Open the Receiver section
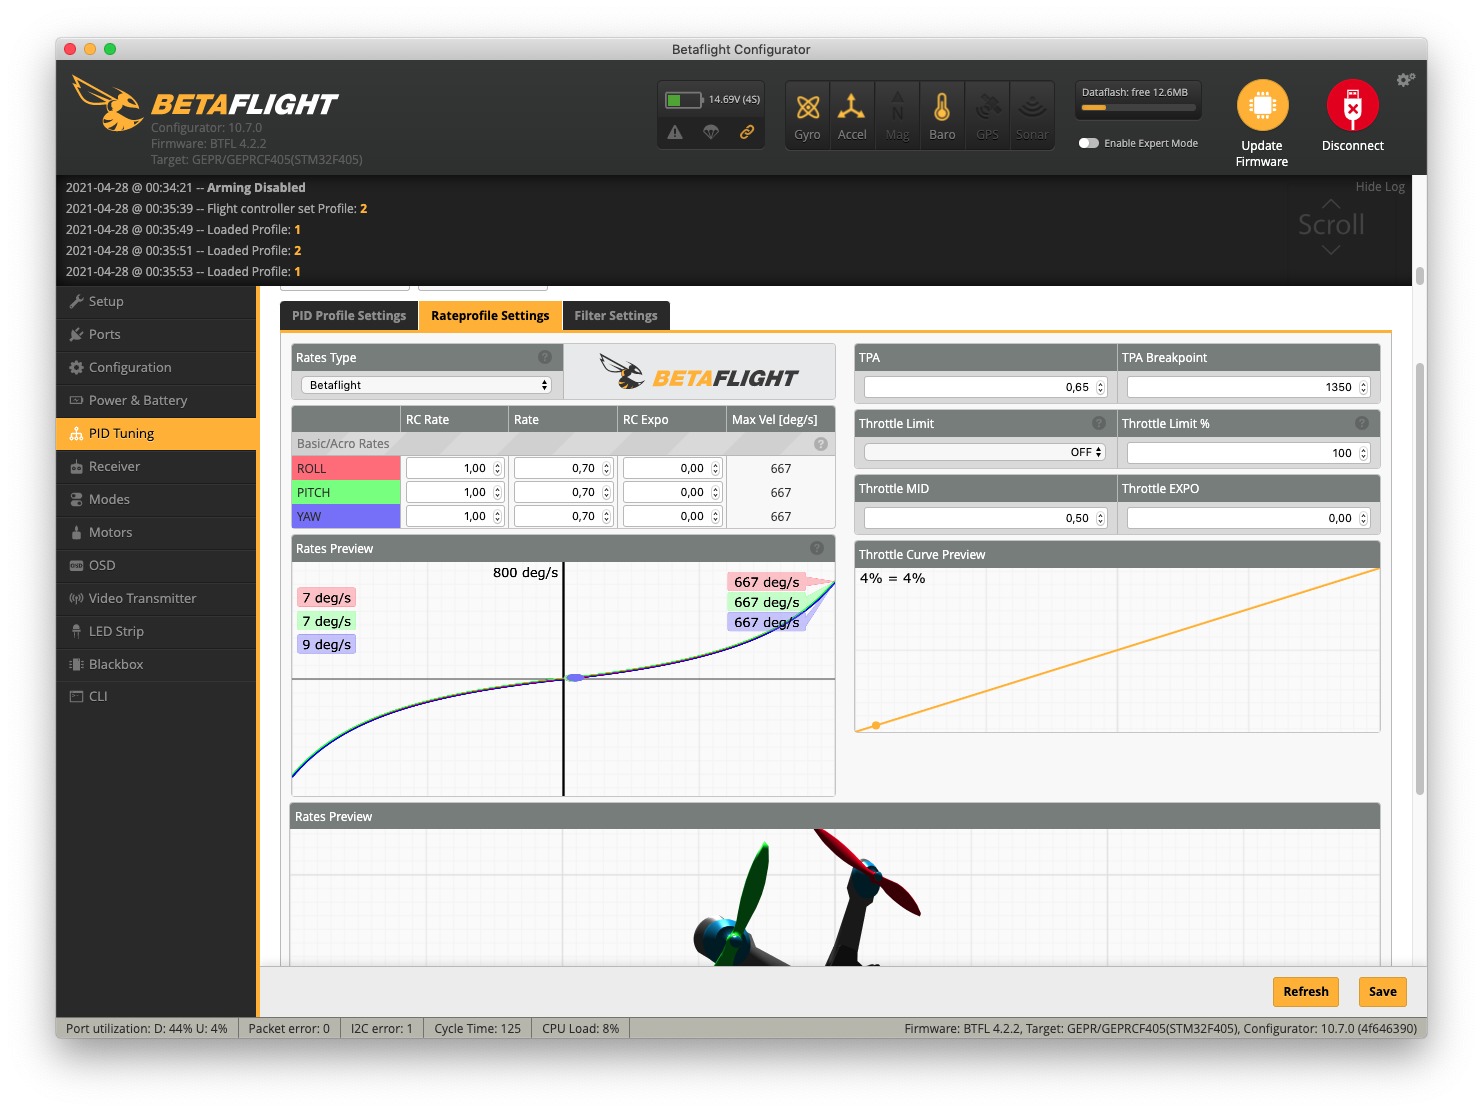 pyautogui.click(x=157, y=466)
